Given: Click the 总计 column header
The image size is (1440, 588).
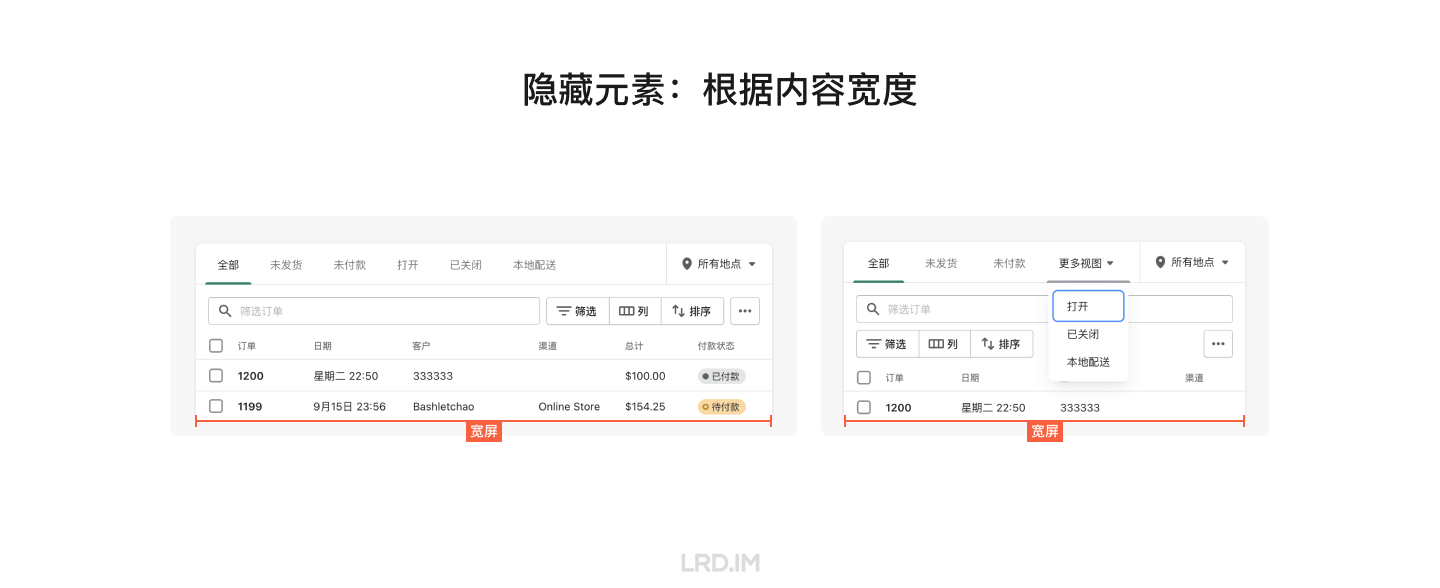Looking at the screenshot, I should click(x=634, y=346).
